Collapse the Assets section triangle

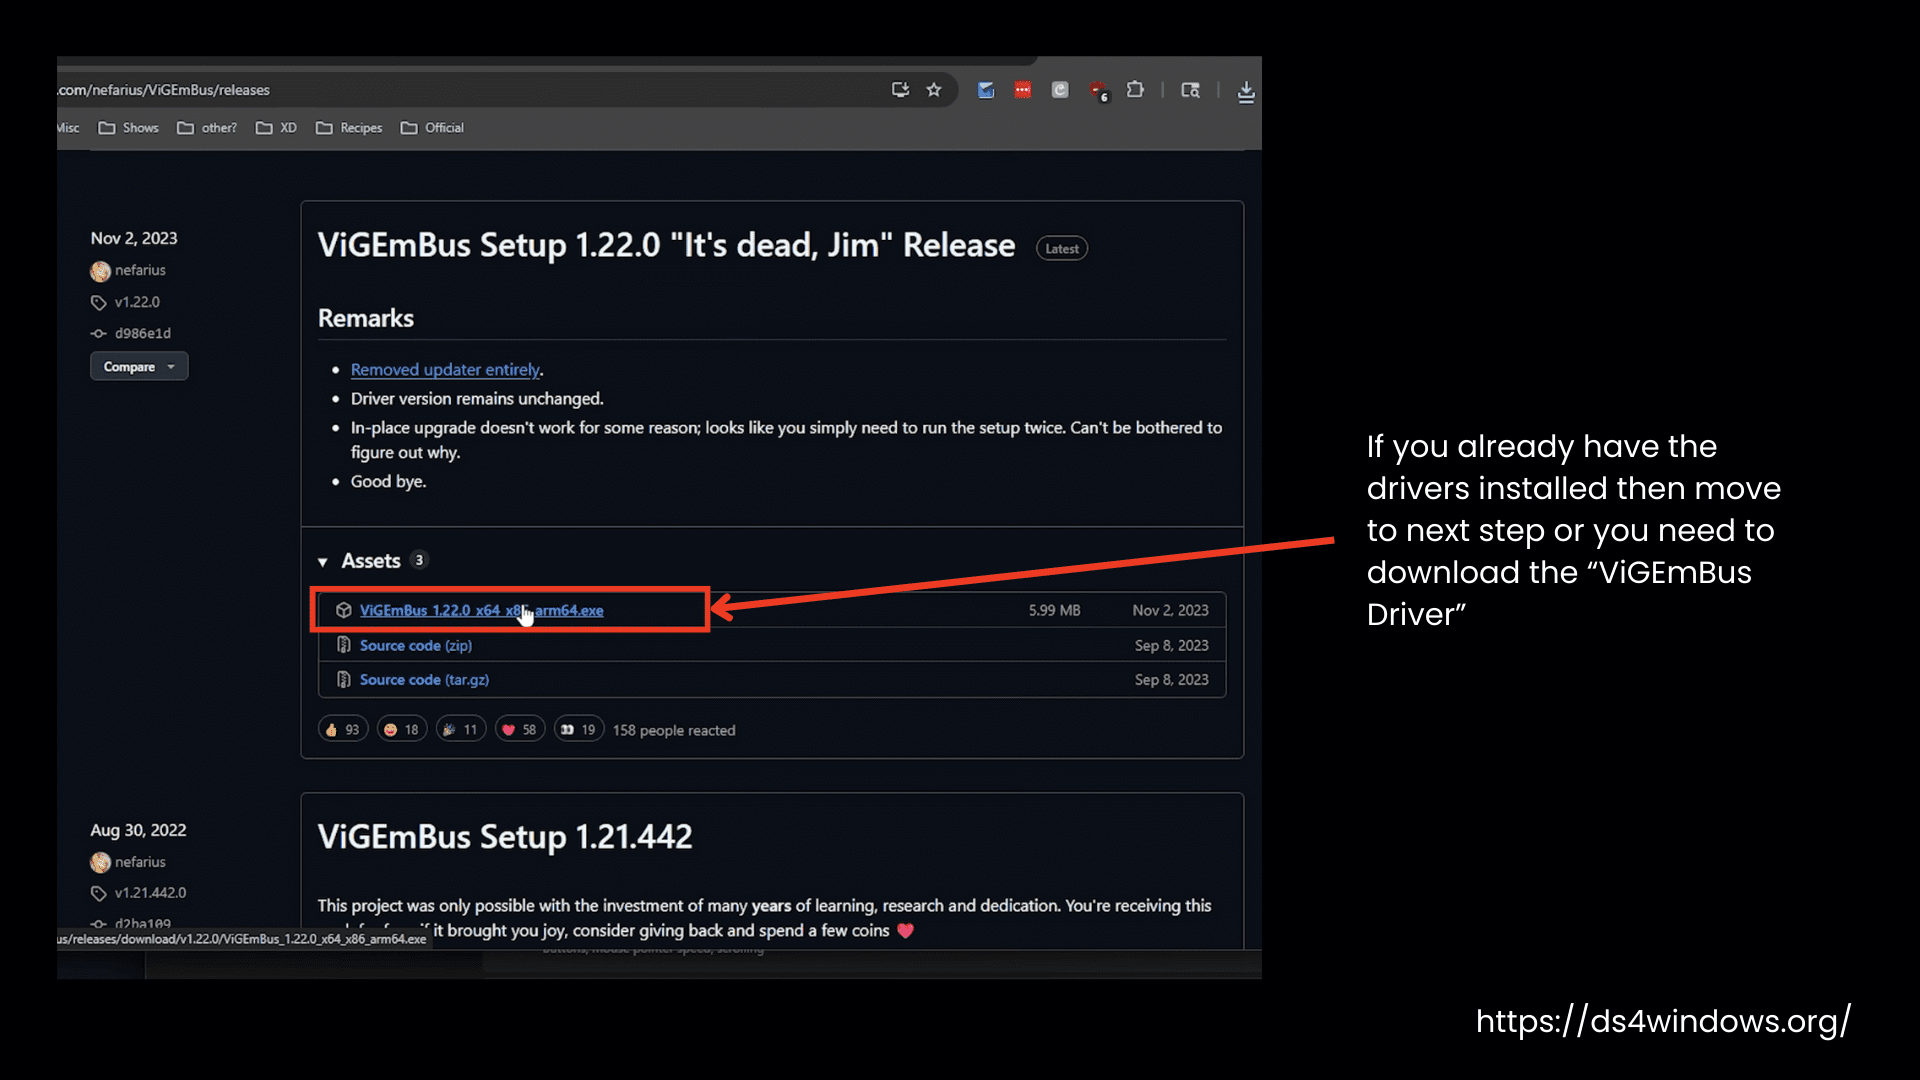(x=323, y=562)
